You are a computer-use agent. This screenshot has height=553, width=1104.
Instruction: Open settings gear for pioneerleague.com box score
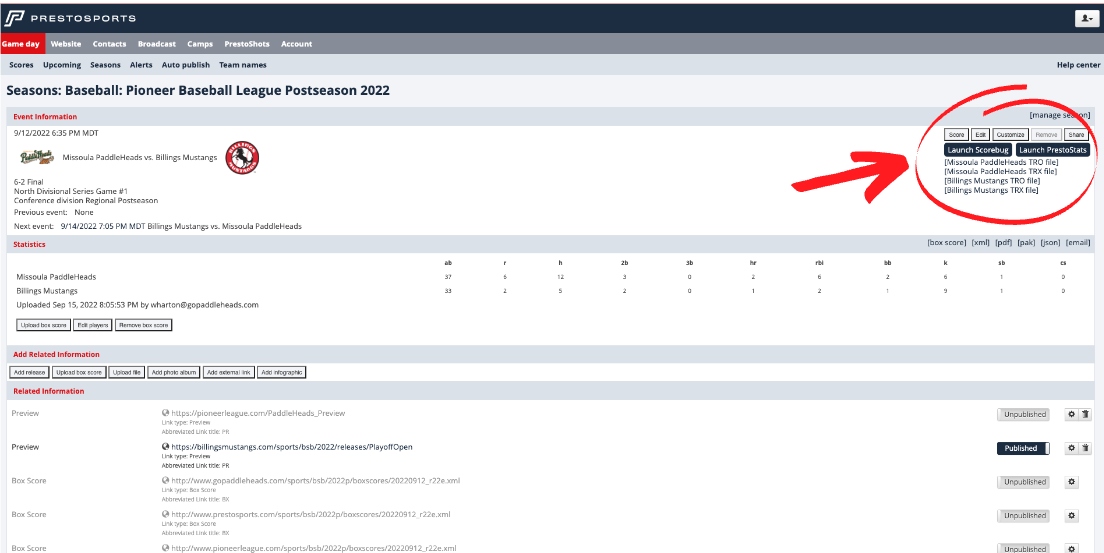pyautogui.click(x=1072, y=549)
